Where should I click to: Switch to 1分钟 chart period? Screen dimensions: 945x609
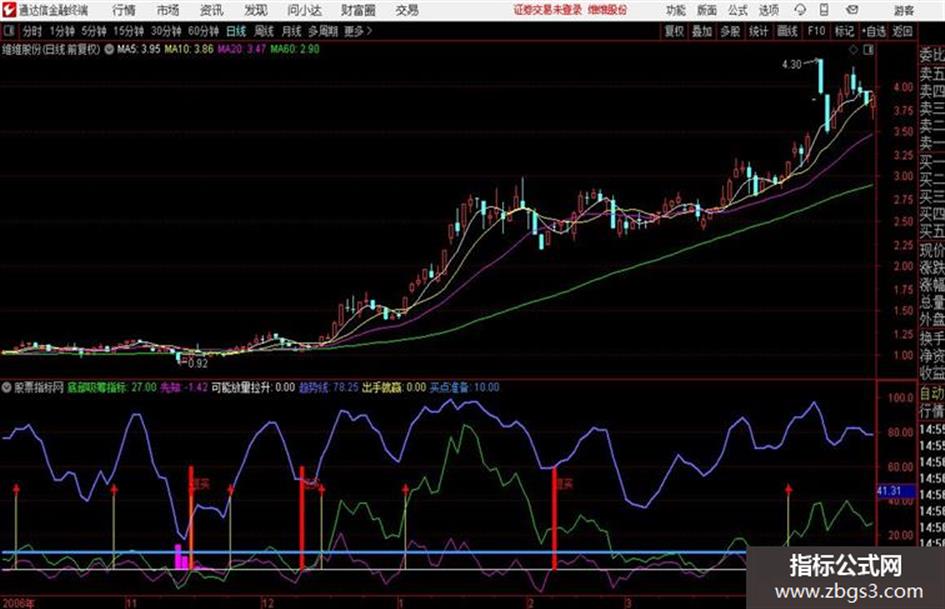(62, 31)
